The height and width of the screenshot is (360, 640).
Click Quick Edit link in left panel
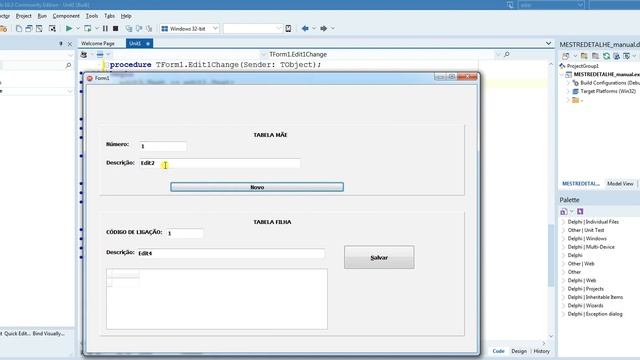tap(17, 333)
